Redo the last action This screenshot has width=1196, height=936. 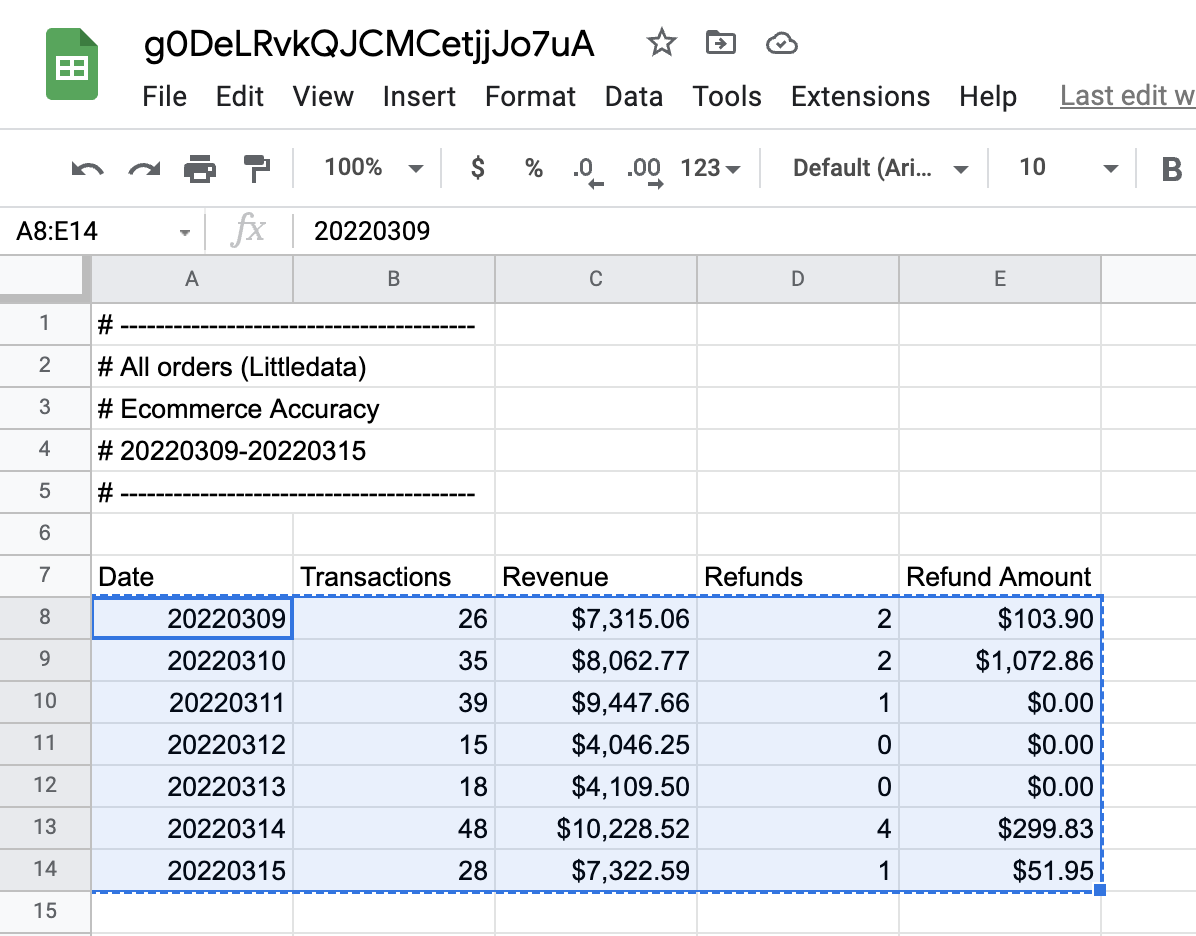point(144,169)
